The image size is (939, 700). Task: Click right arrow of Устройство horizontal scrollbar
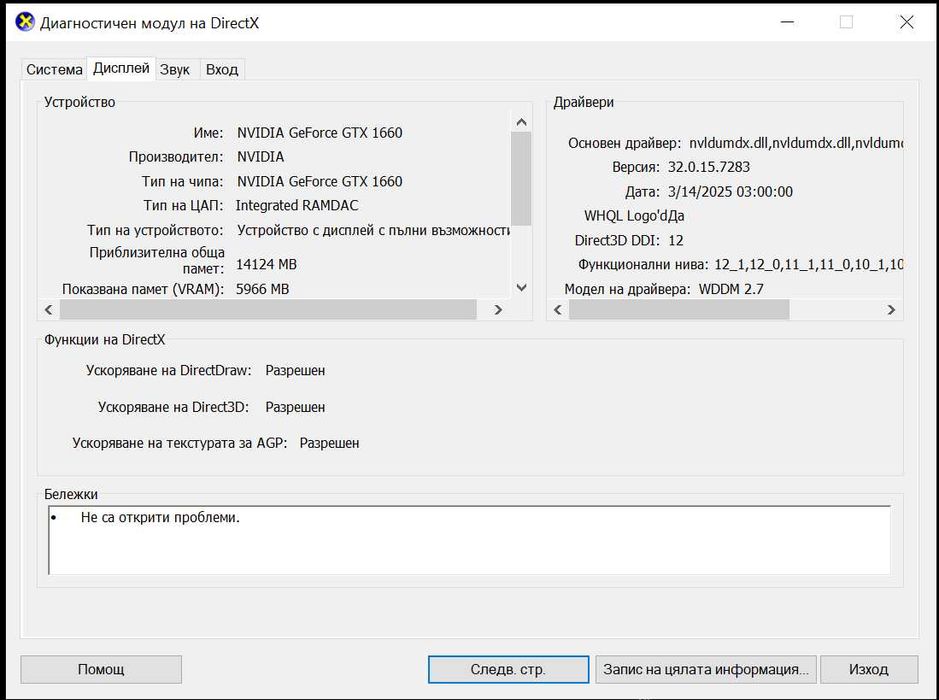(x=498, y=310)
